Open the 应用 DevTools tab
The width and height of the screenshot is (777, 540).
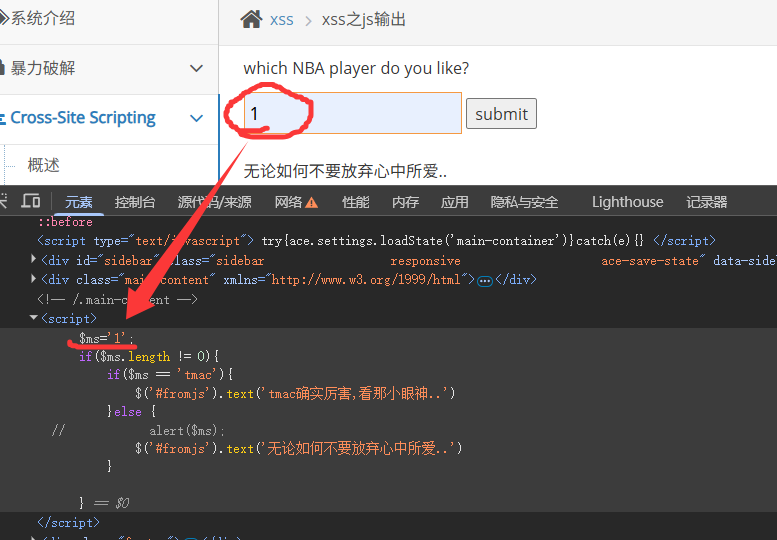click(x=454, y=202)
